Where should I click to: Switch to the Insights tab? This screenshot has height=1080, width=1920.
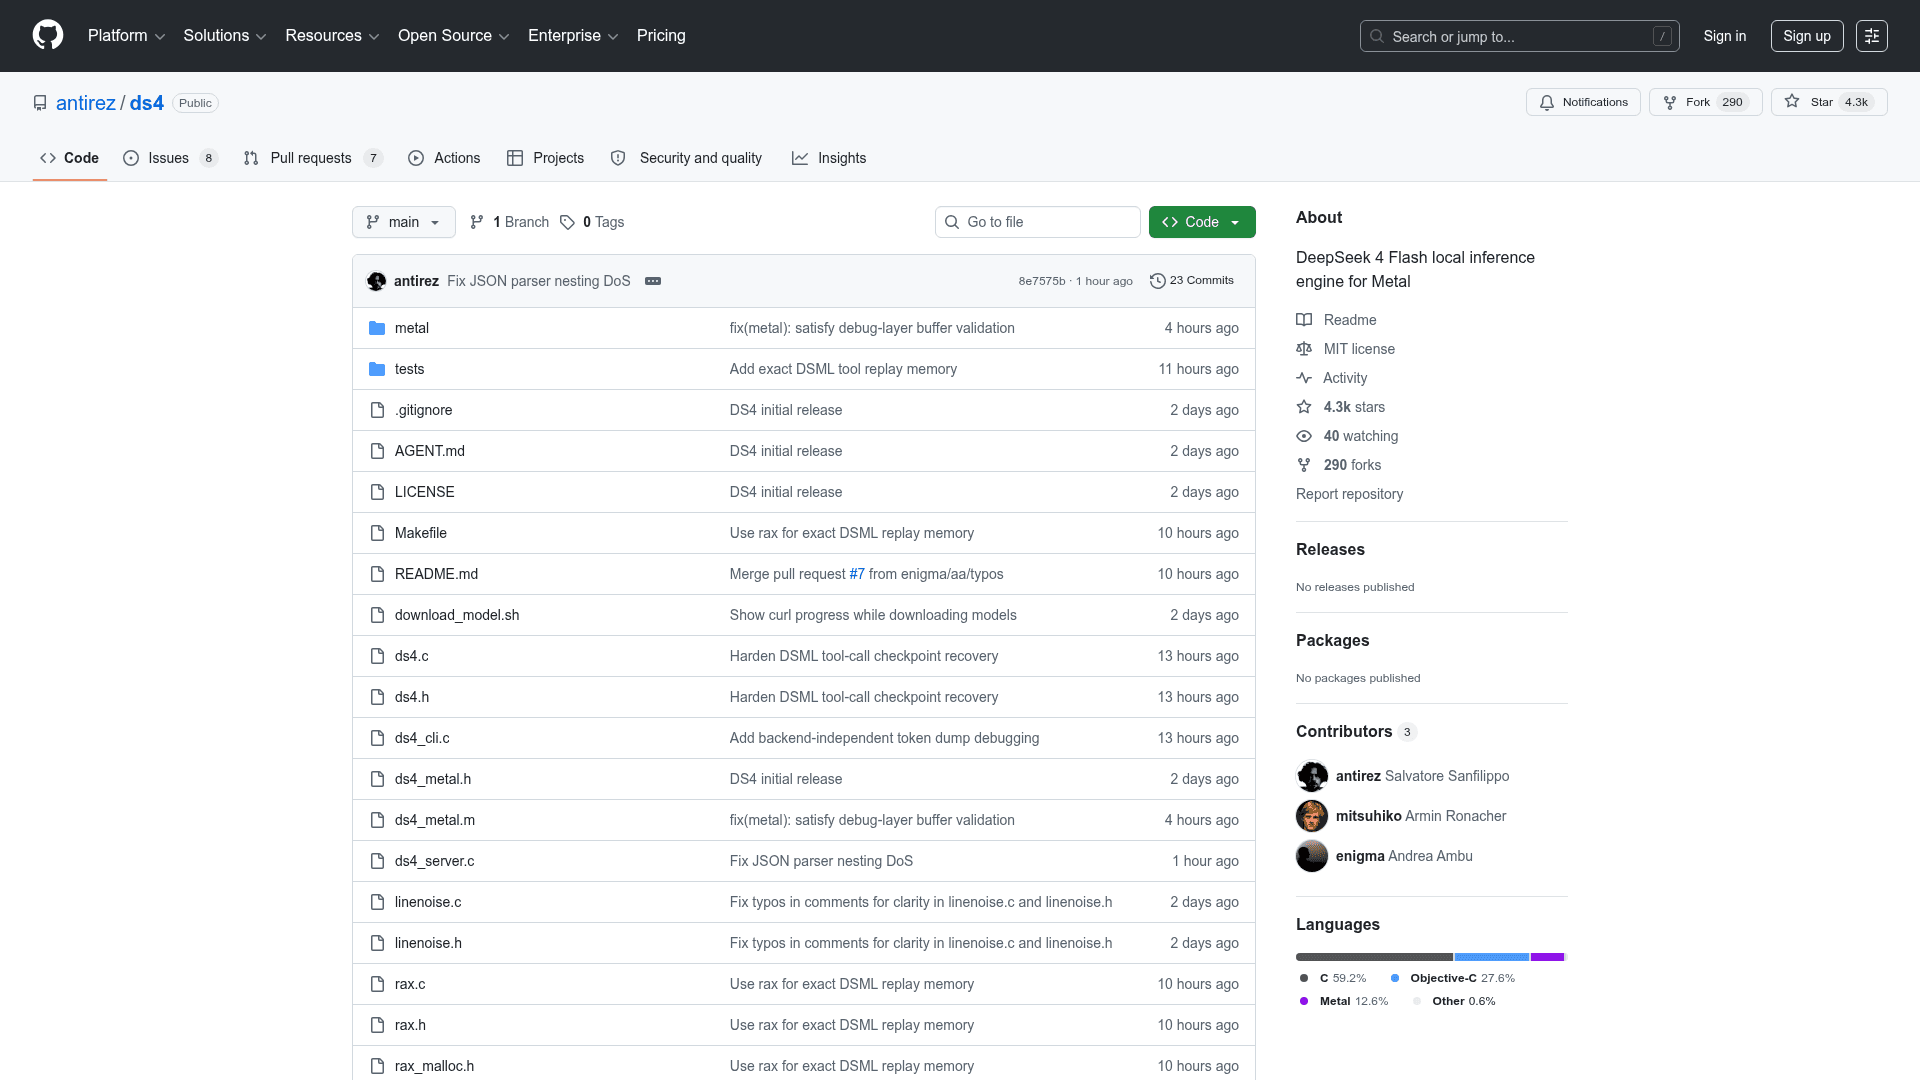(829, 158)
